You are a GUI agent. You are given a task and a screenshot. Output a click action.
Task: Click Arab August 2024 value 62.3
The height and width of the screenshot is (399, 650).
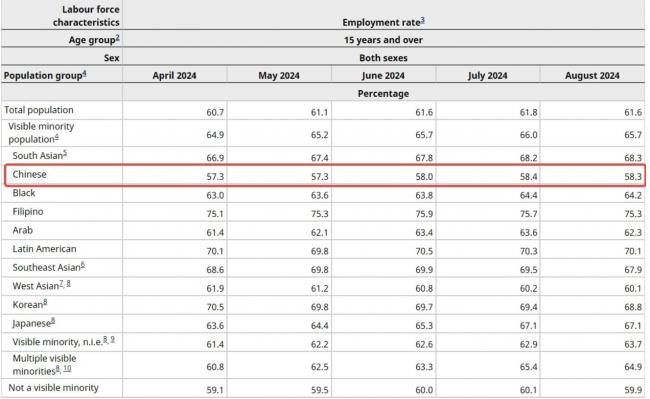(633, 232)
